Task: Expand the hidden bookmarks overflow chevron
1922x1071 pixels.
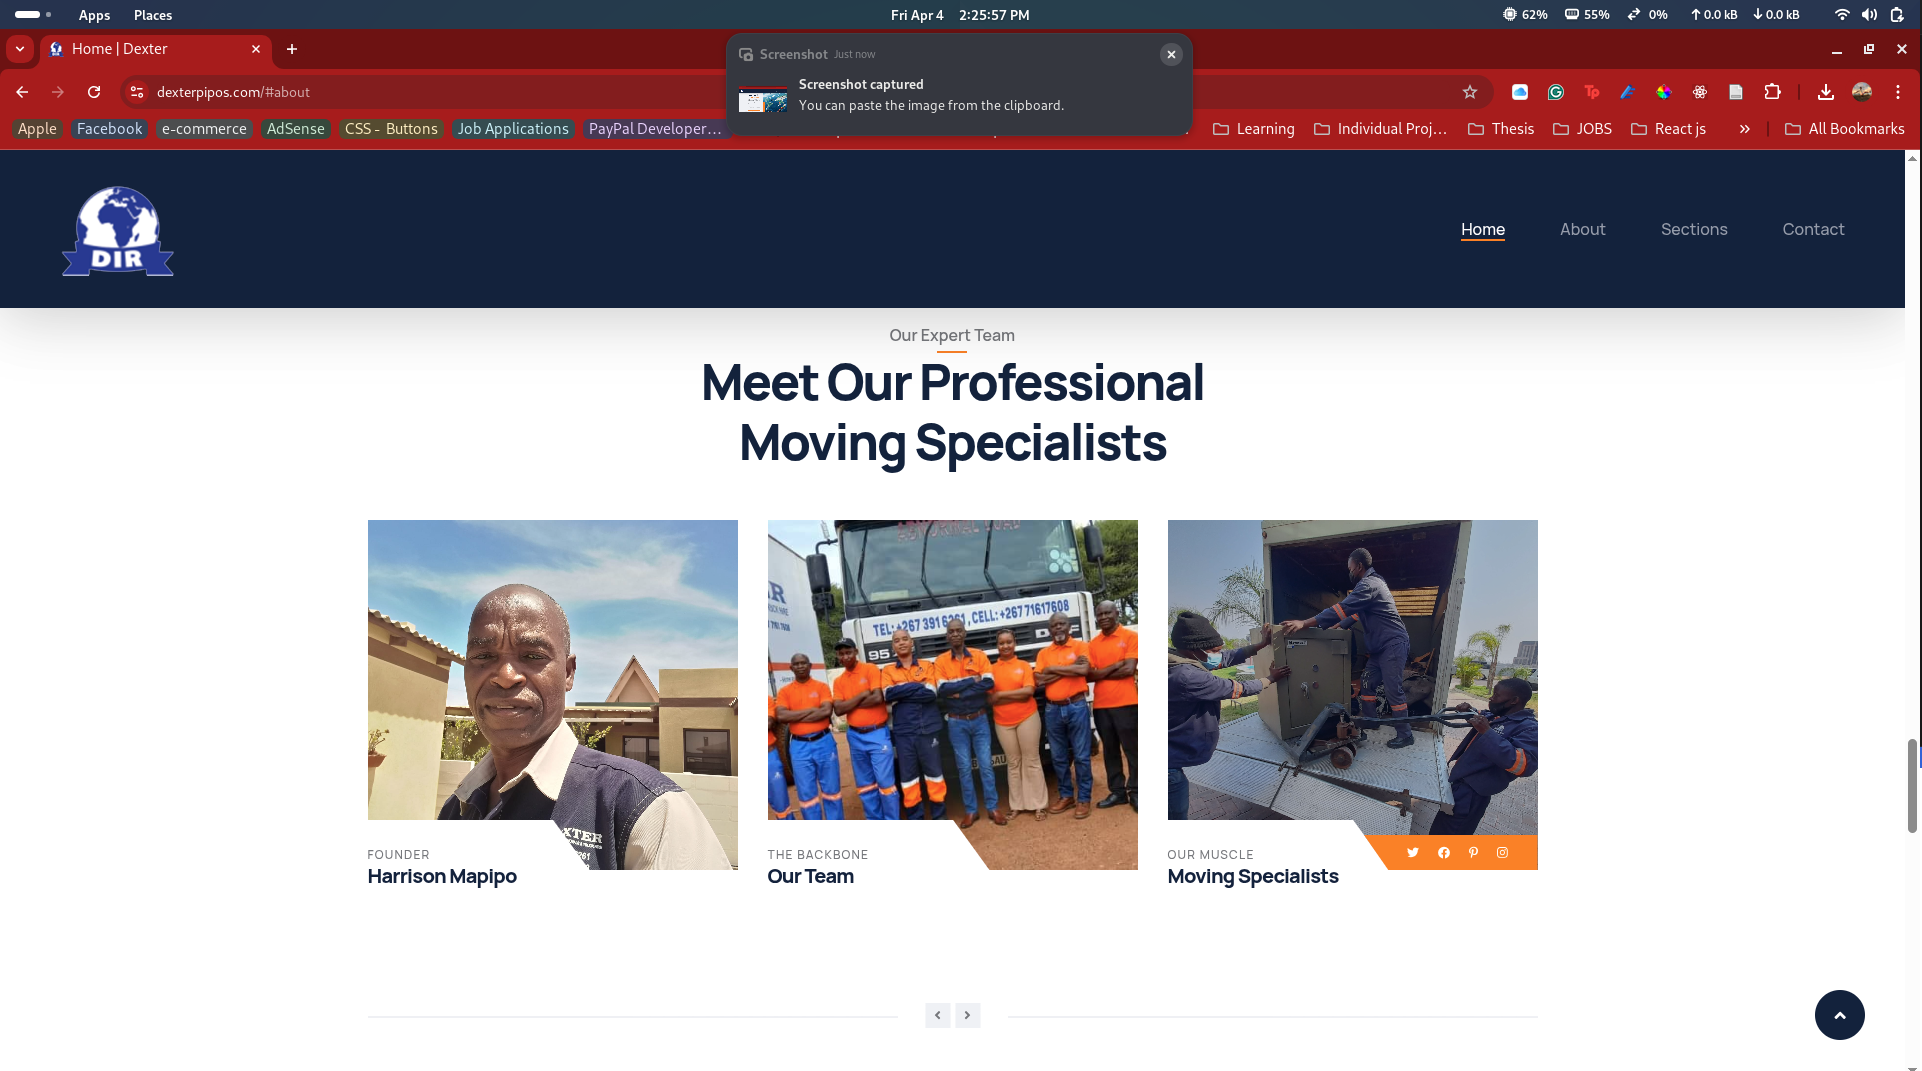Action: 1744,129
